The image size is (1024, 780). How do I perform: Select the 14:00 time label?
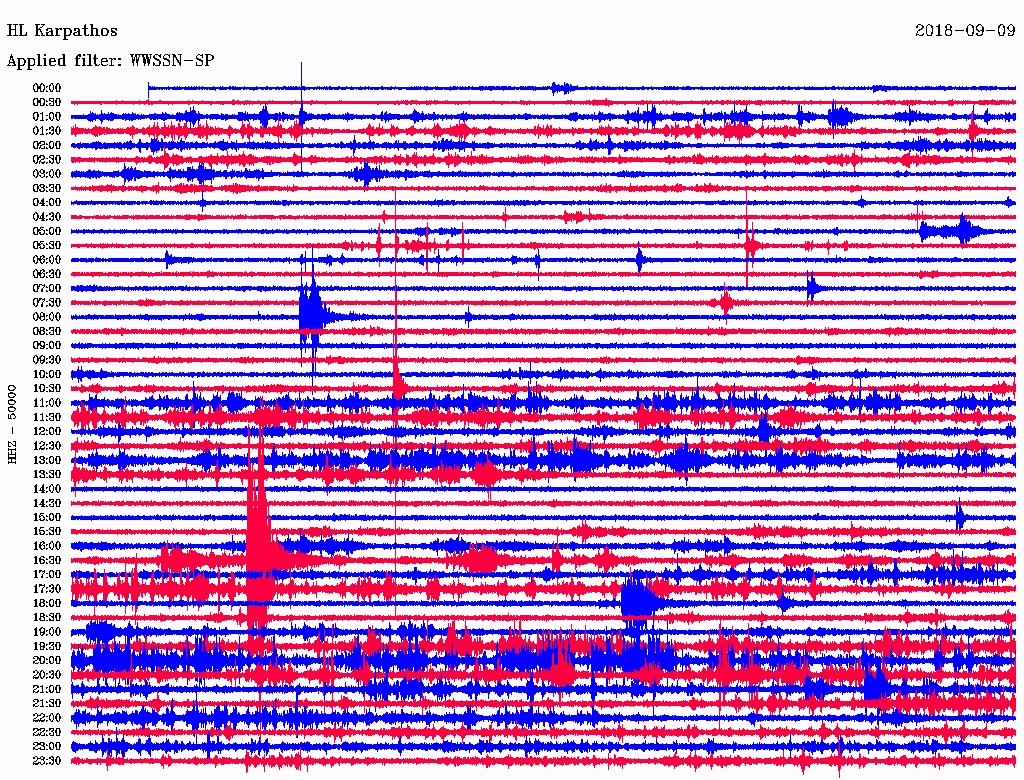tap(47, 489)
